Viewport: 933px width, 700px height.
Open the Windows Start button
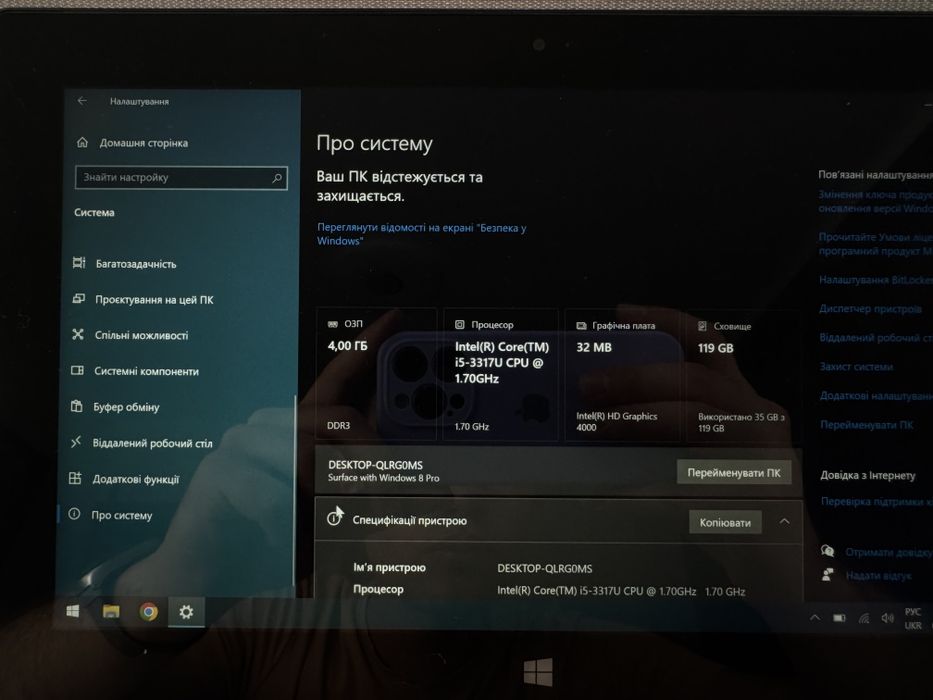point(73,611)
